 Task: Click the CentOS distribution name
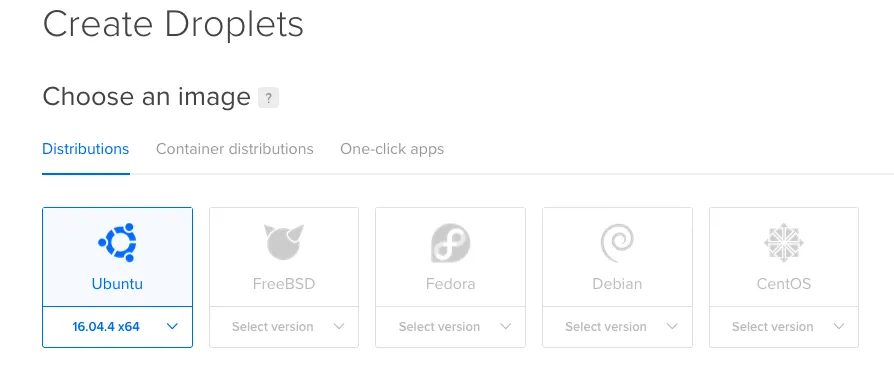[x=784, y=284]
